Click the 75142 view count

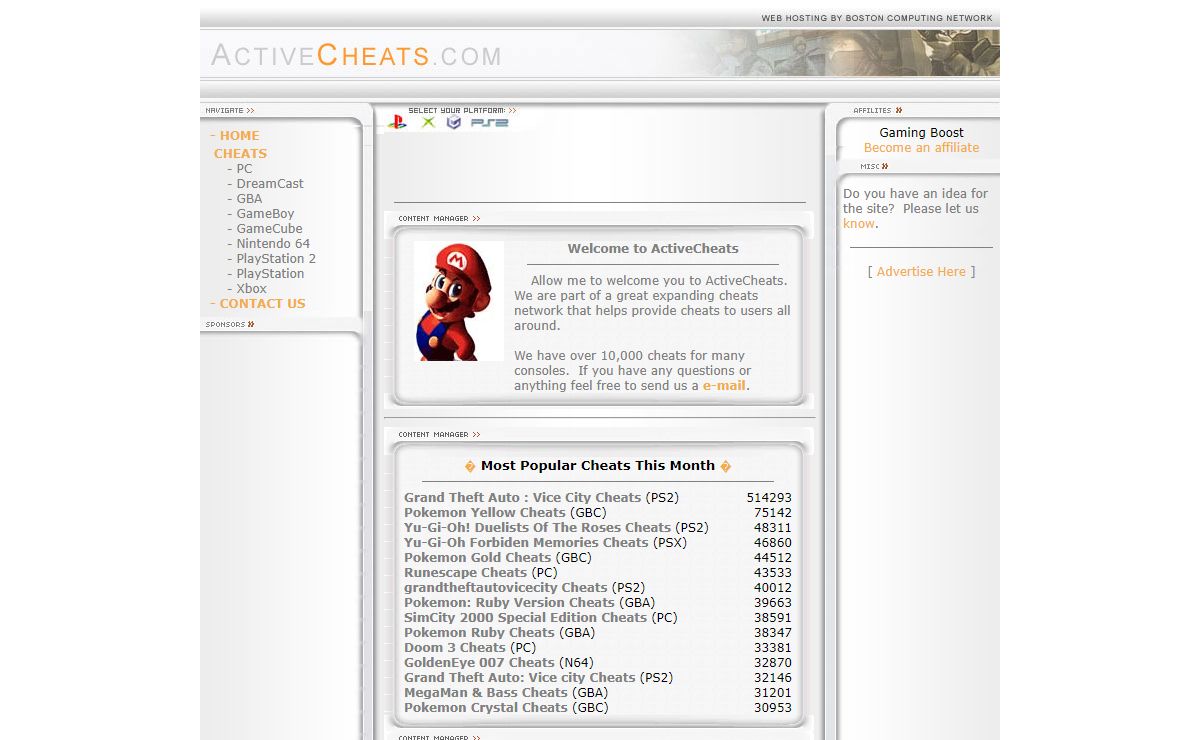point(773,512)
